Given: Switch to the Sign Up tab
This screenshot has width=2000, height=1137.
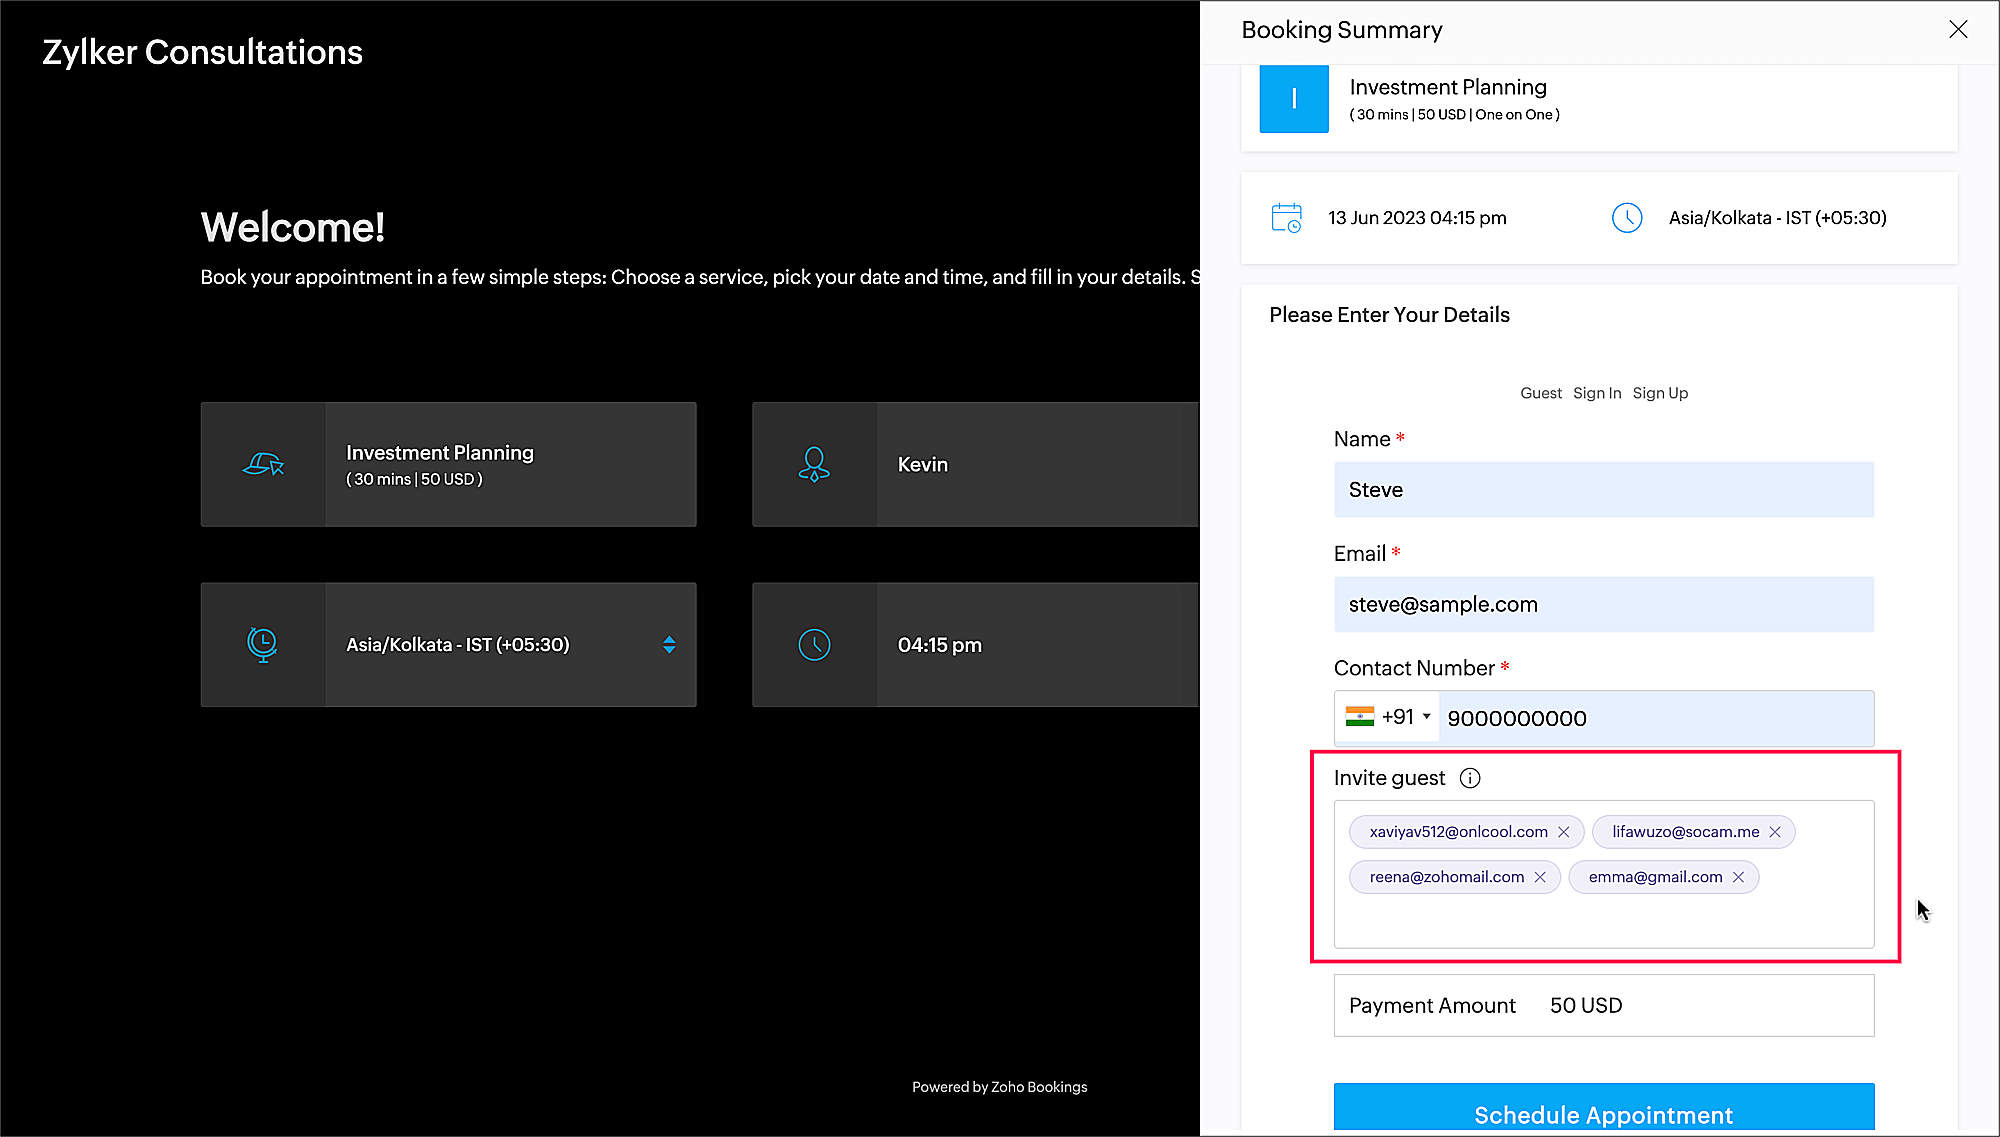Looking at the screenshot, I should click(x=1659, y=393).
